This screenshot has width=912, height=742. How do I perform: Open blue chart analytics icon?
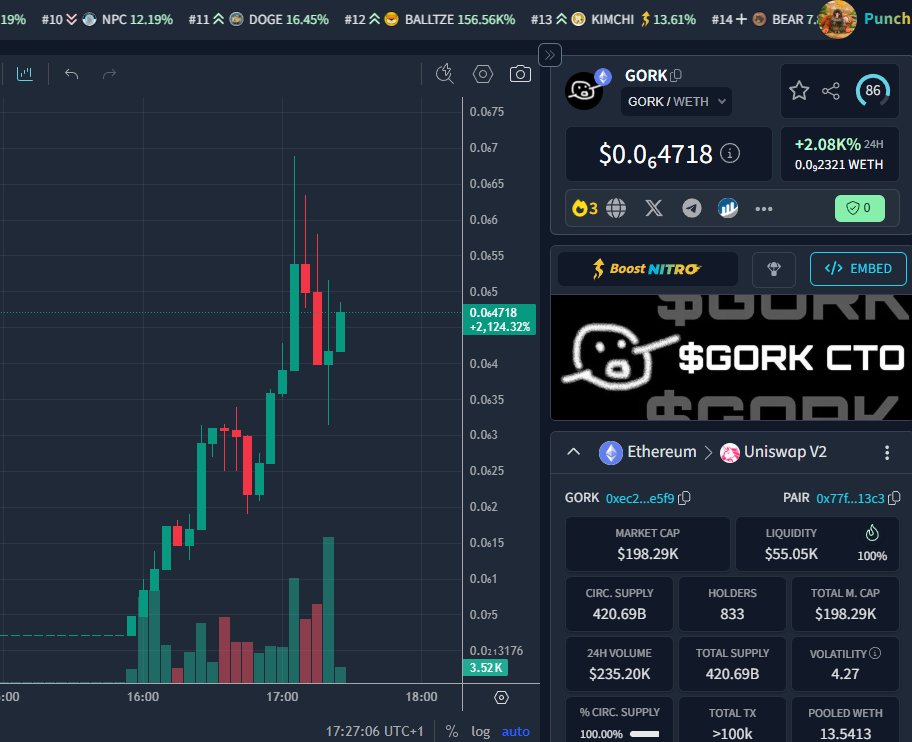tap(728, 208)
